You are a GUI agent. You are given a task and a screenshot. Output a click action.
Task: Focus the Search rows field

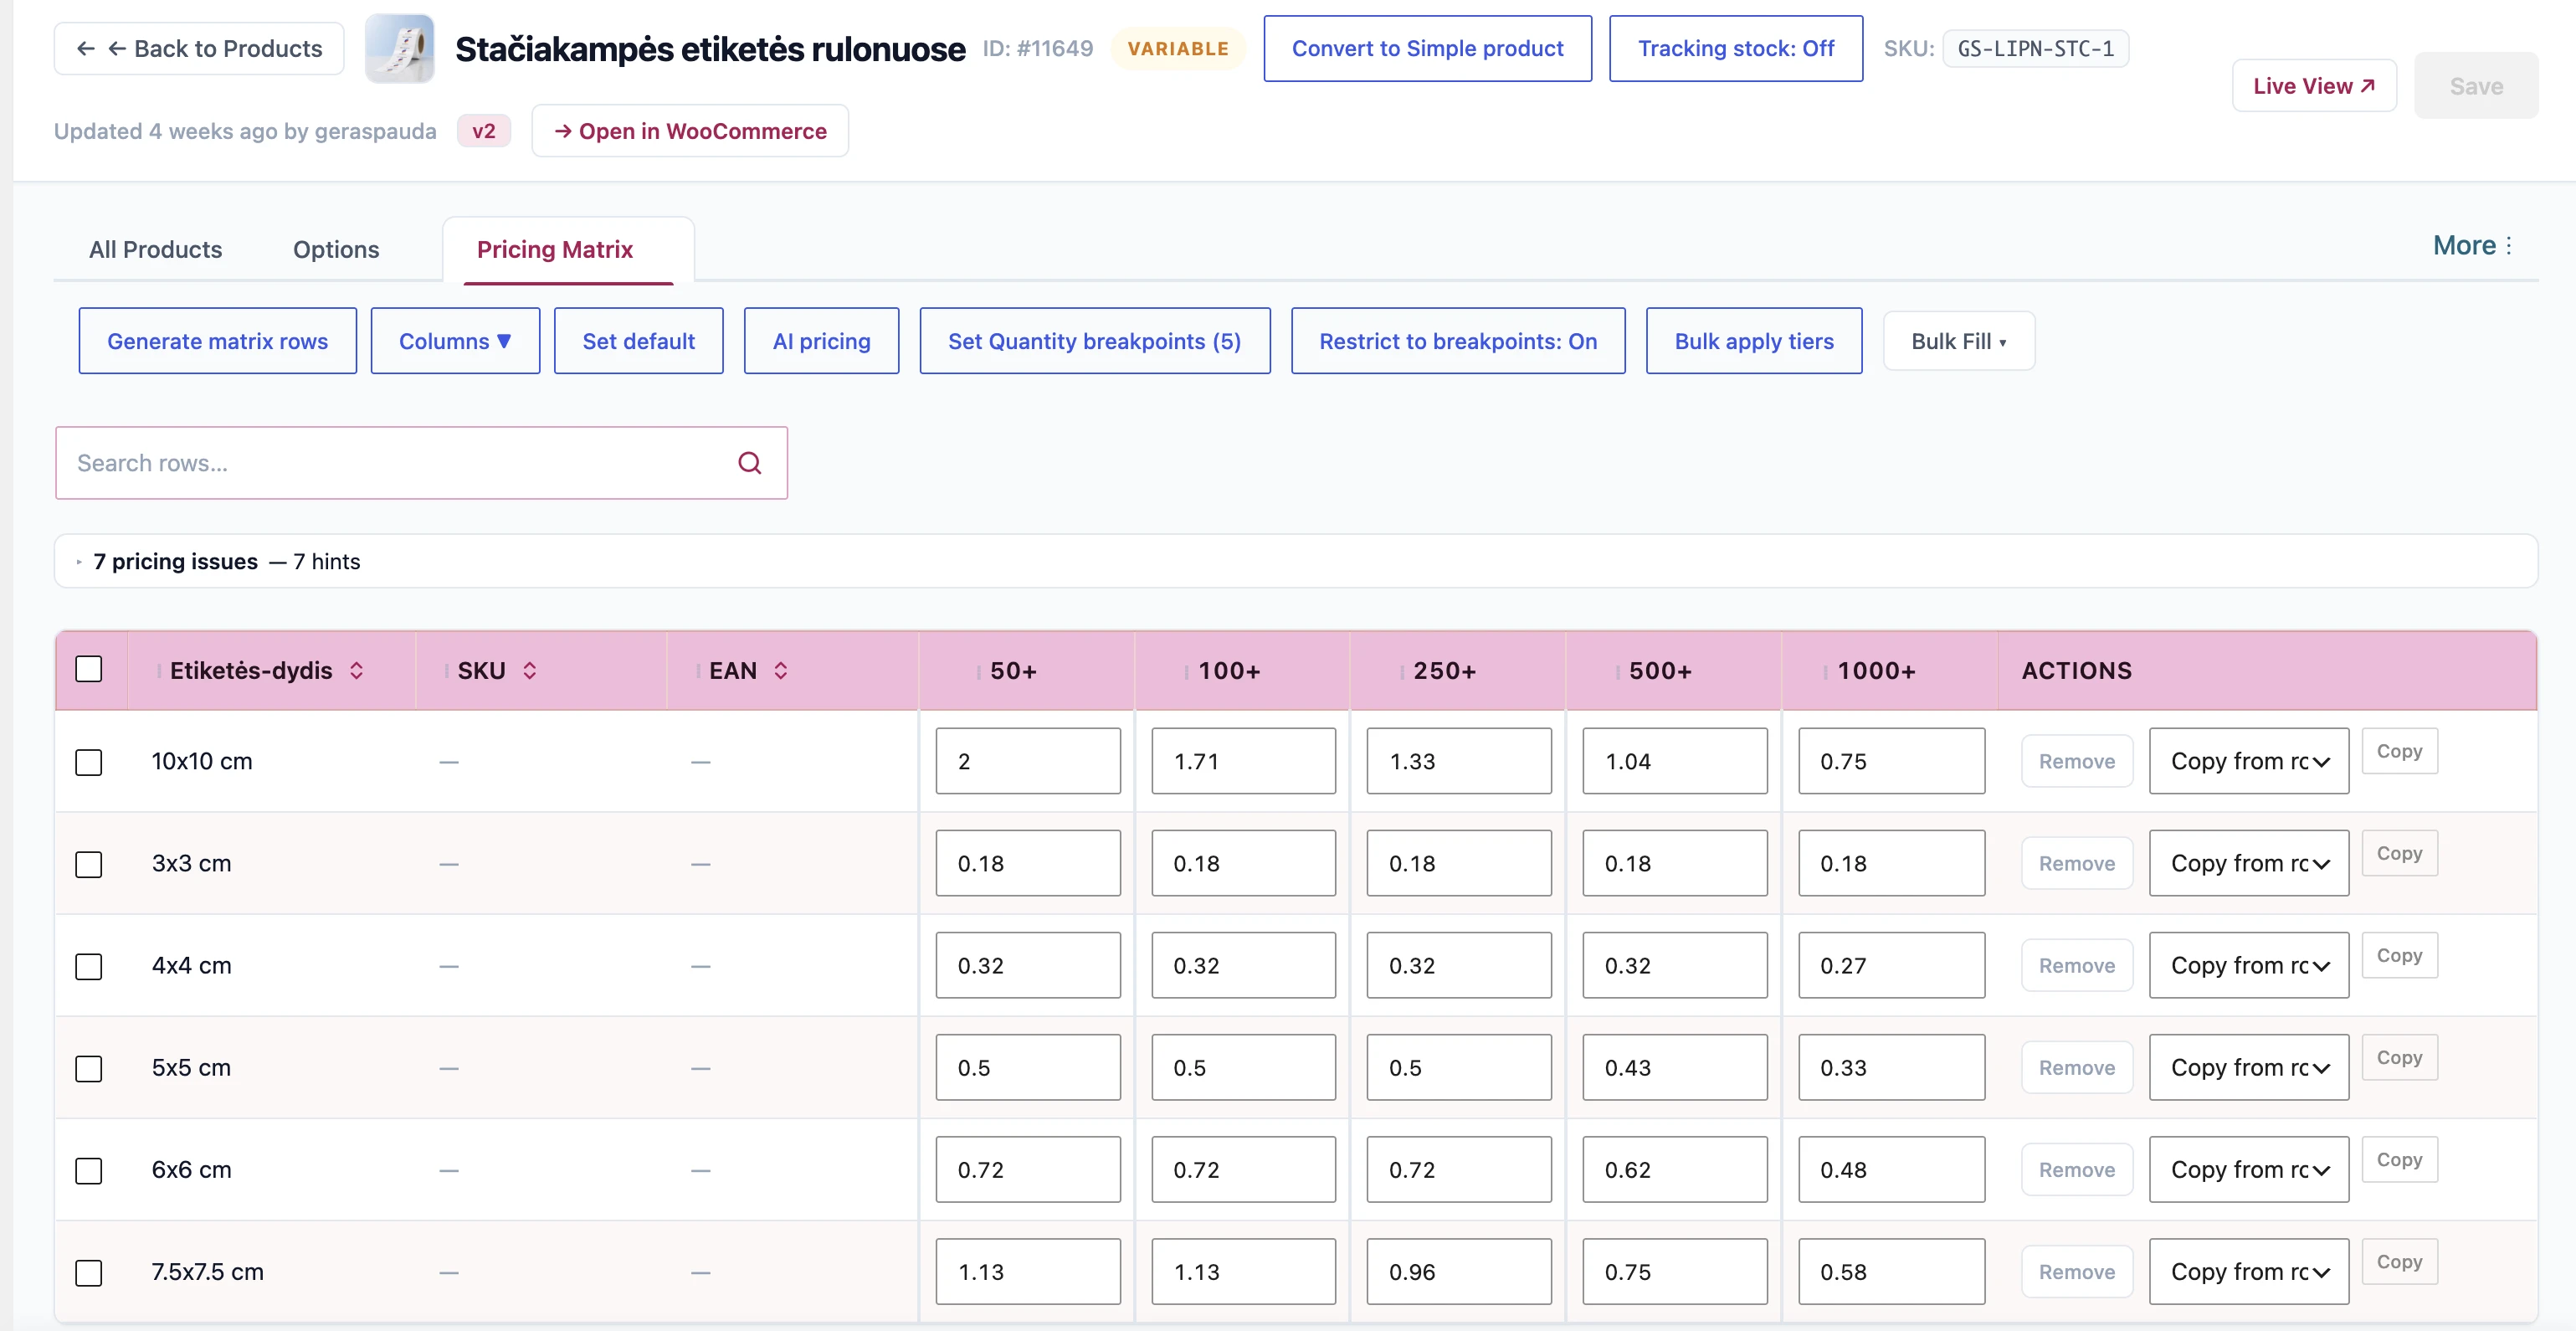(421, 463)
